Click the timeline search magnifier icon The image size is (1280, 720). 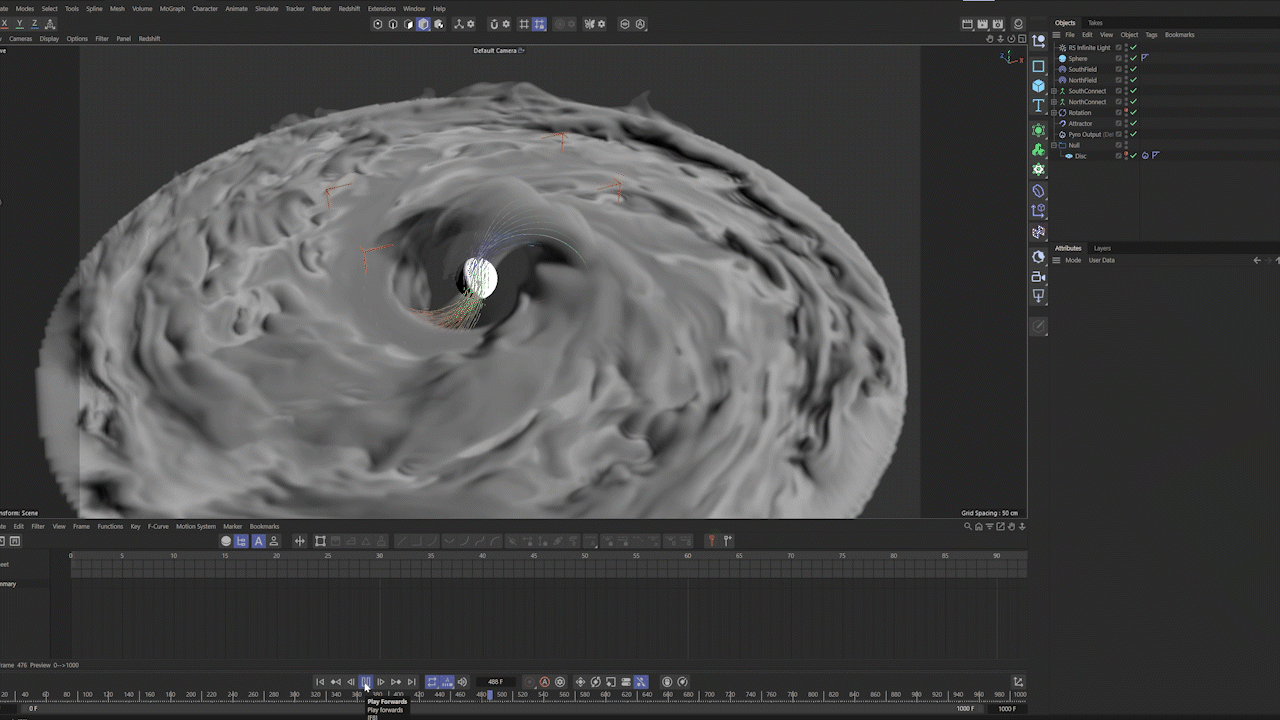pyautogui.click(x=967, y=526)
